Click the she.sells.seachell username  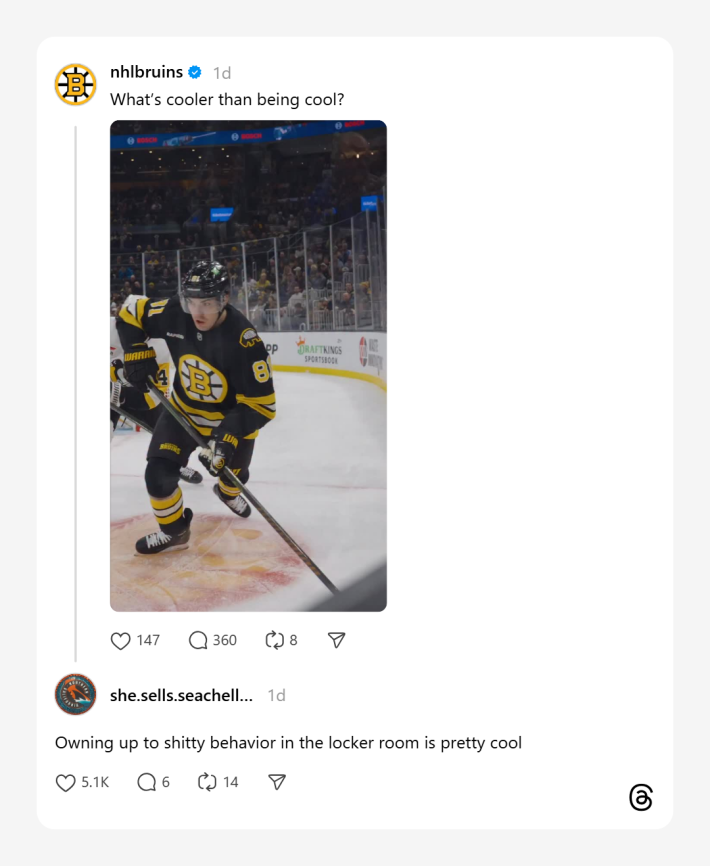pyautogui.click(x=180, y=696)
